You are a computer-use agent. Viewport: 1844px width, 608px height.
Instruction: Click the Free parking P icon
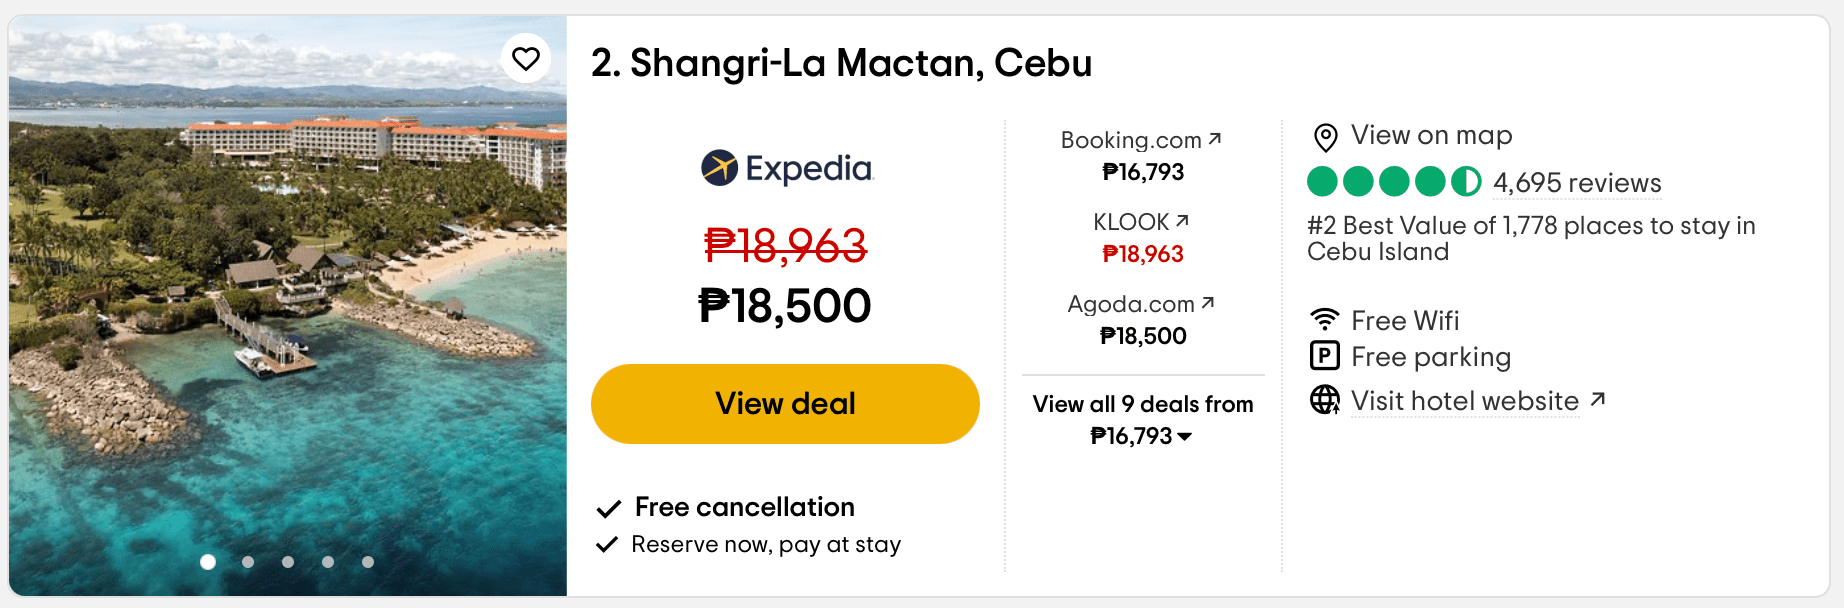(1324, 356)
